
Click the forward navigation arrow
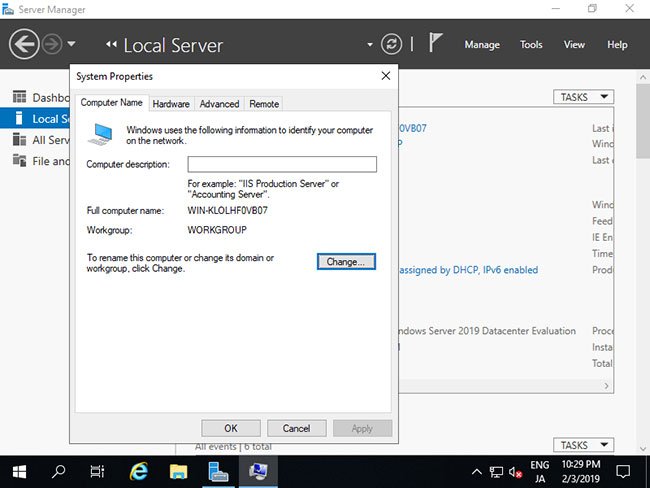[x=52, y=44]
